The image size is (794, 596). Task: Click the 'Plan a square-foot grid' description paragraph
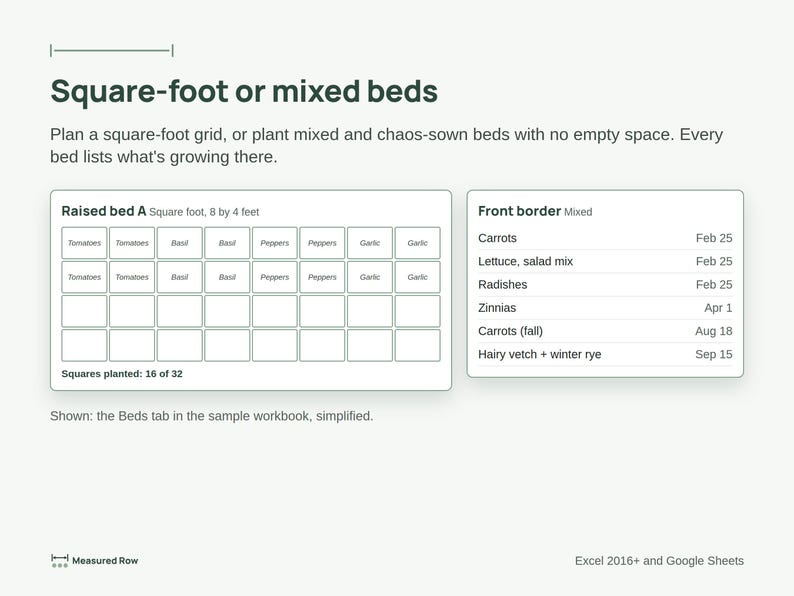coord(386,145)
